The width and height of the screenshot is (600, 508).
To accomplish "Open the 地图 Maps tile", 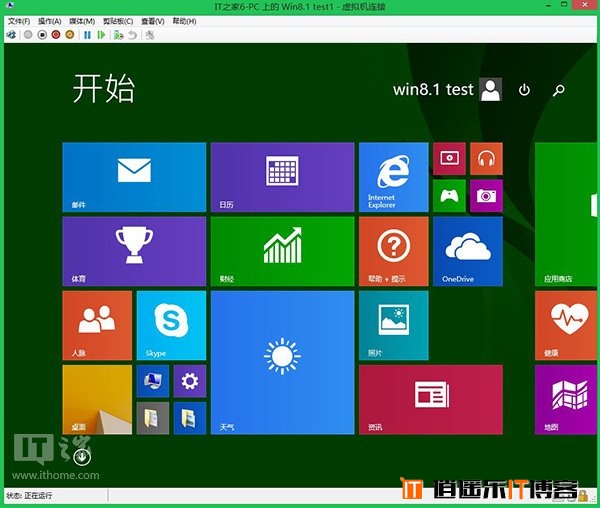I will tap(566, 400).
